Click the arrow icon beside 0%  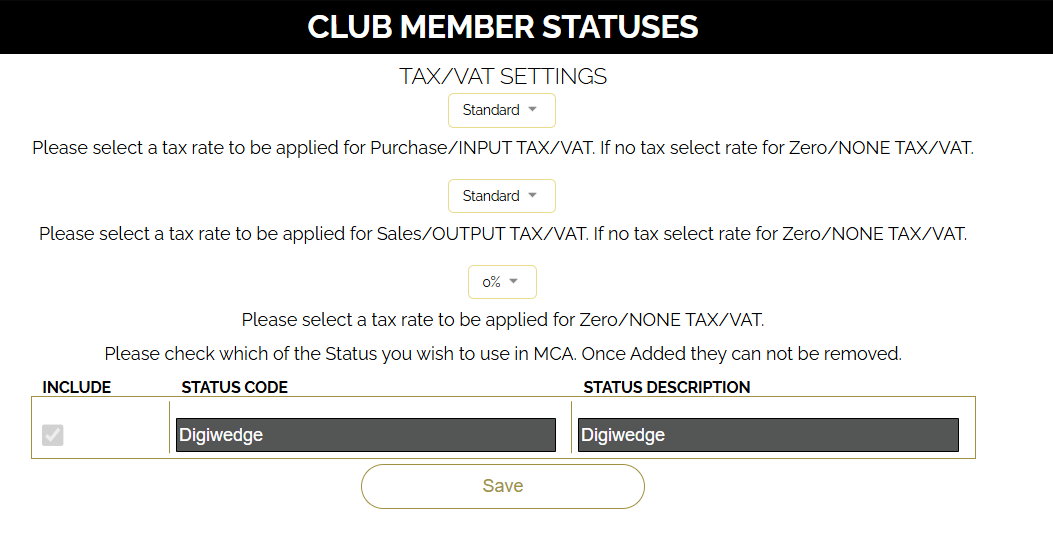coord(514,282)
